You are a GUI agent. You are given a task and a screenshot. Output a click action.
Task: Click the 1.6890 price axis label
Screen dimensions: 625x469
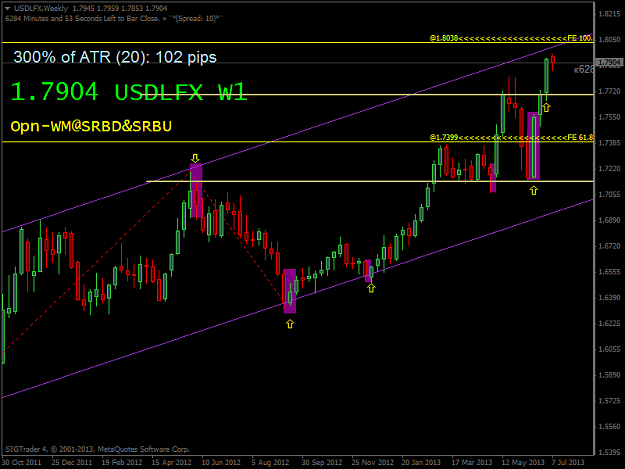click(x=609, y=220)
